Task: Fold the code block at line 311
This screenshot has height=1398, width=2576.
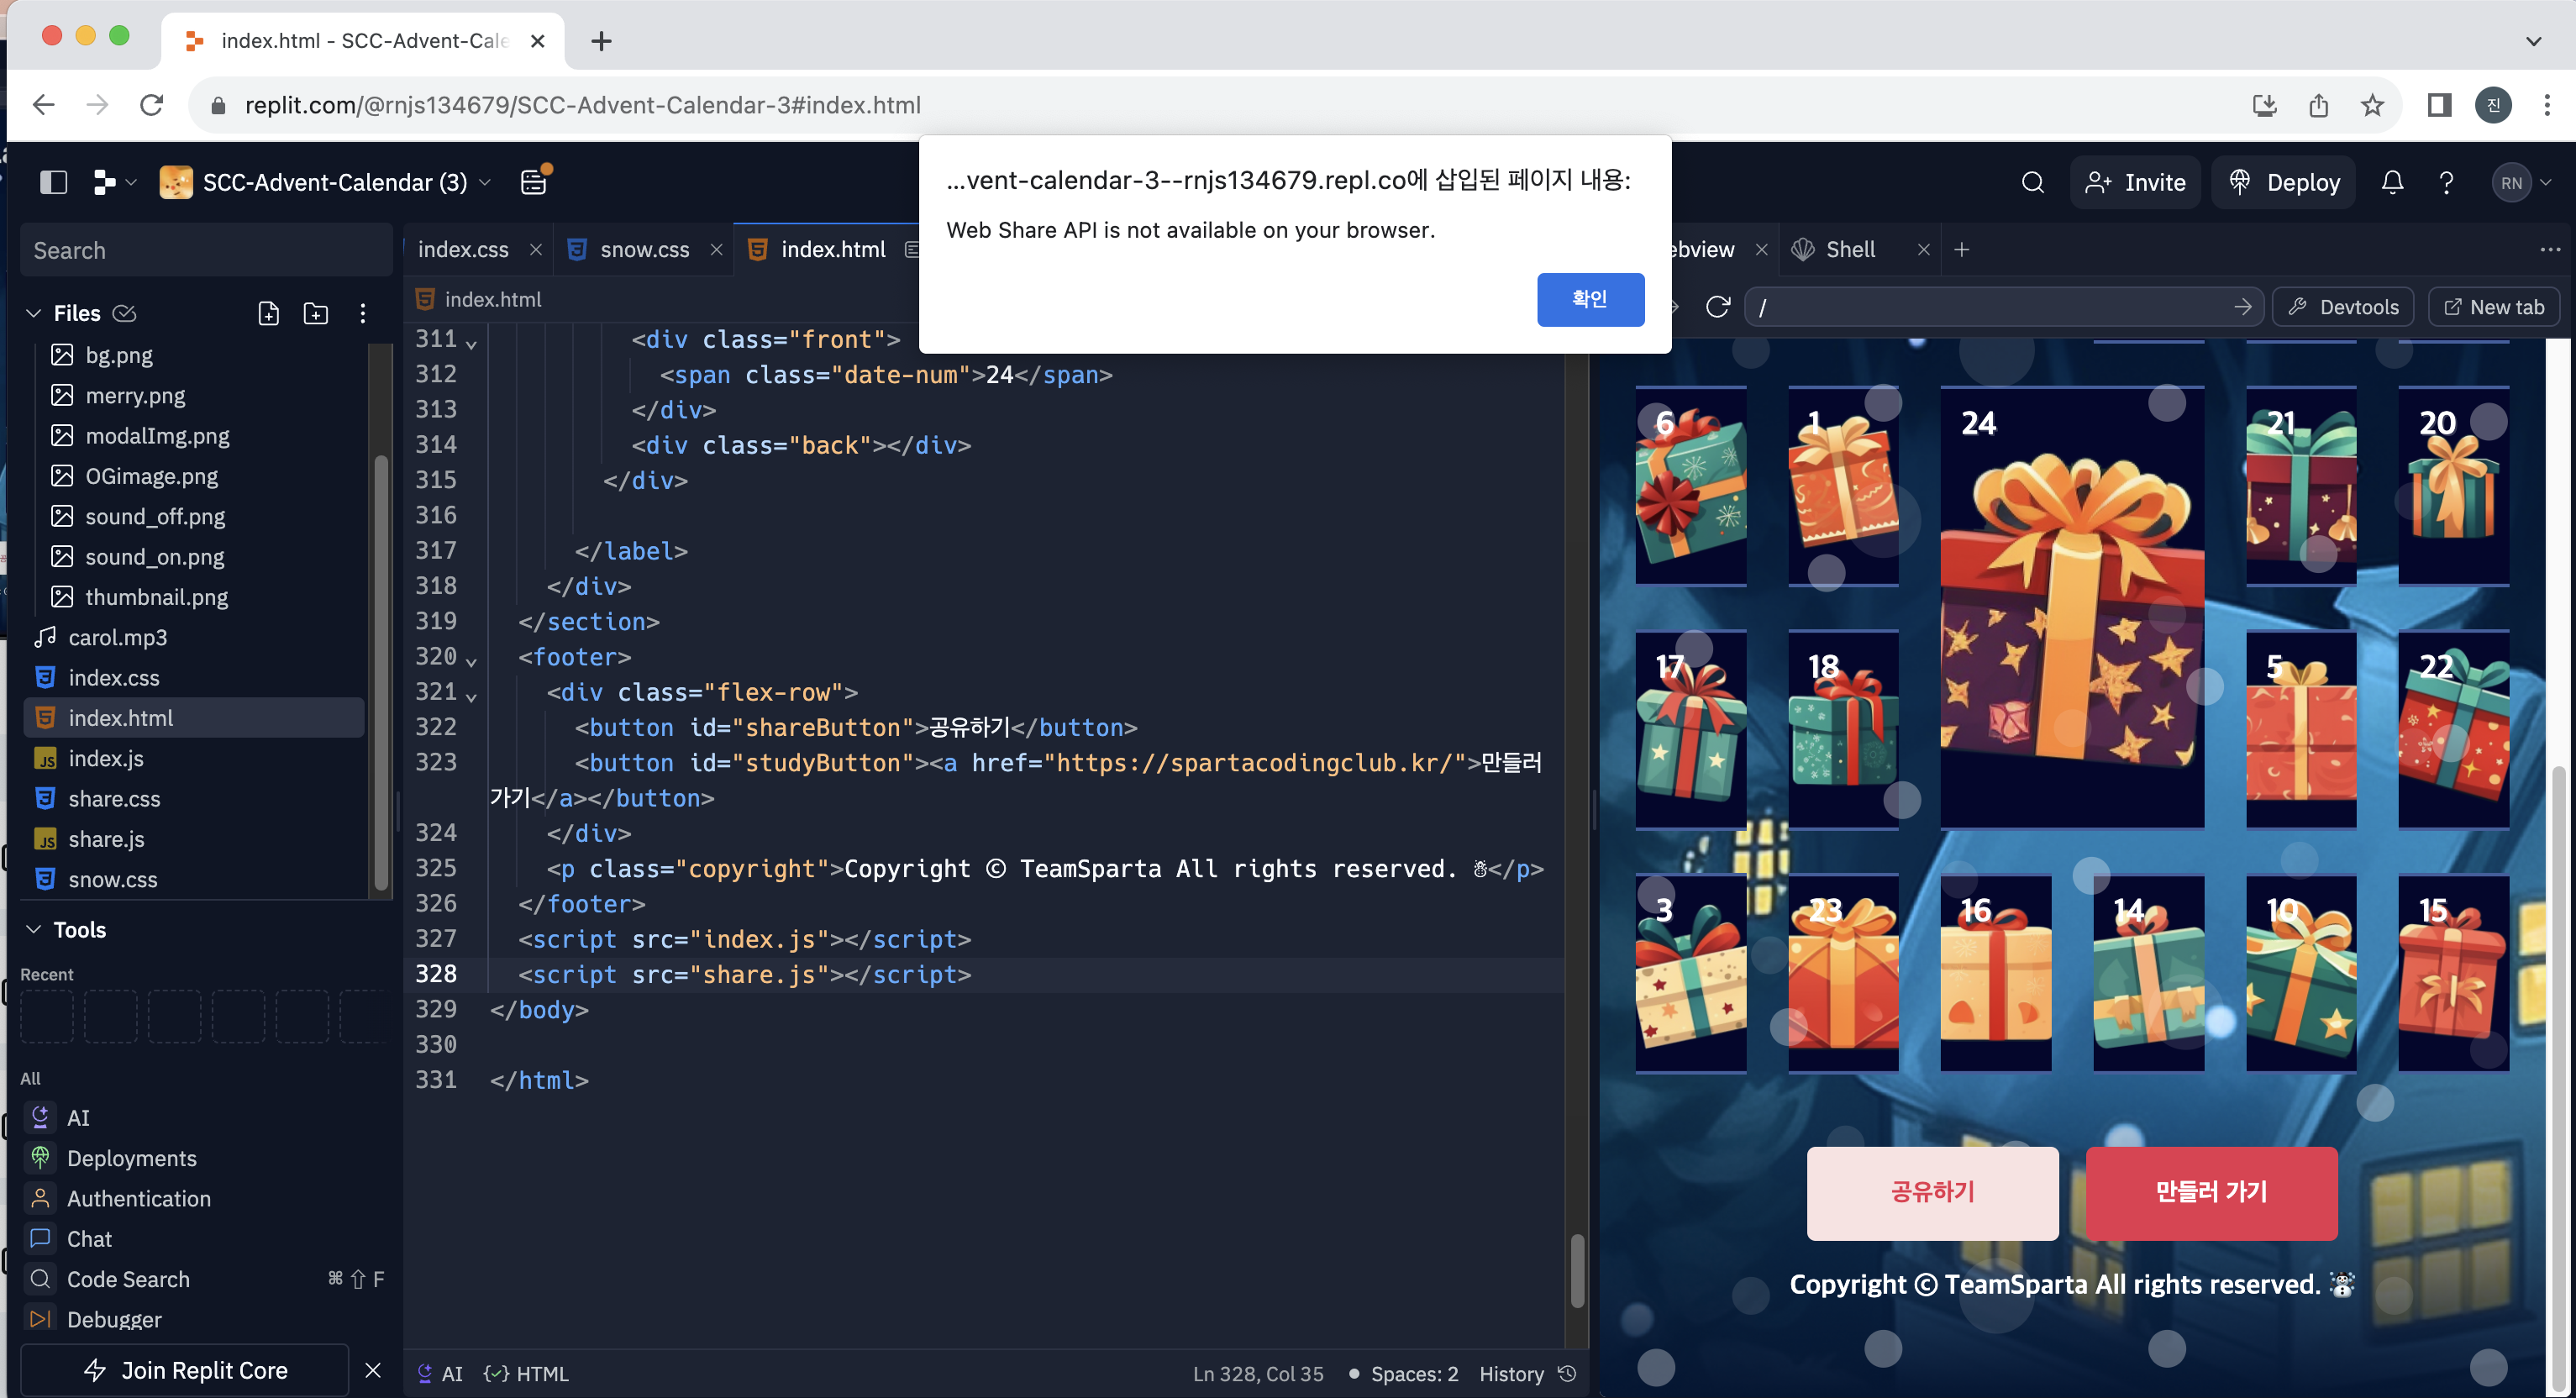Action: (471, 342)
